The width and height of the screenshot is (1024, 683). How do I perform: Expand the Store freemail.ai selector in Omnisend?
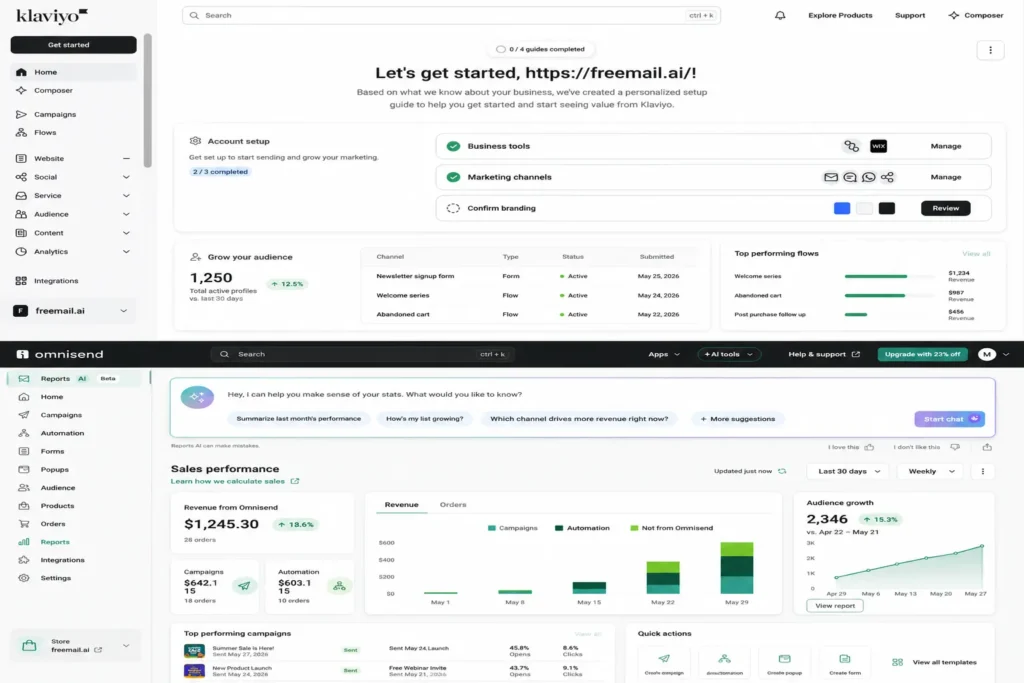(x=76, y=646)
